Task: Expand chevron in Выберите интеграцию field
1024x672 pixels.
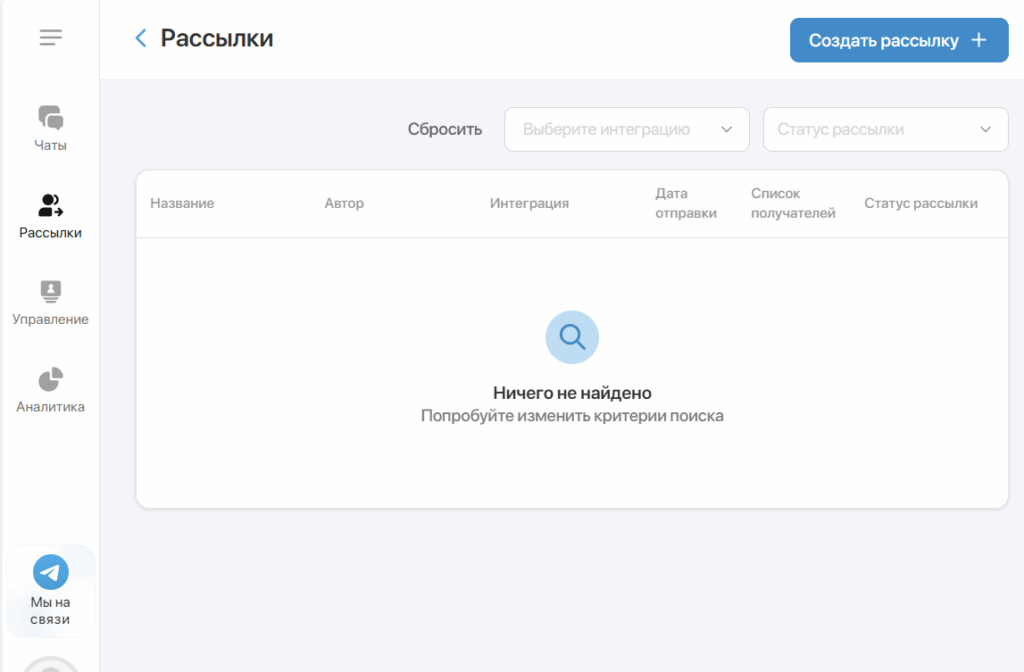Action: pos(726,129)
